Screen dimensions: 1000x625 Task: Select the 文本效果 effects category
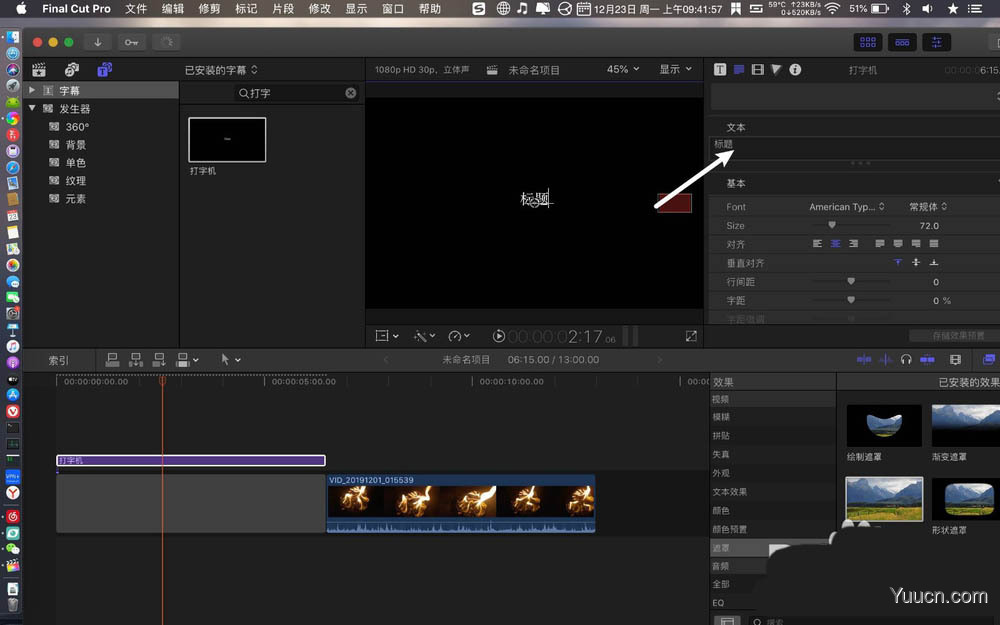coord(730,492)
